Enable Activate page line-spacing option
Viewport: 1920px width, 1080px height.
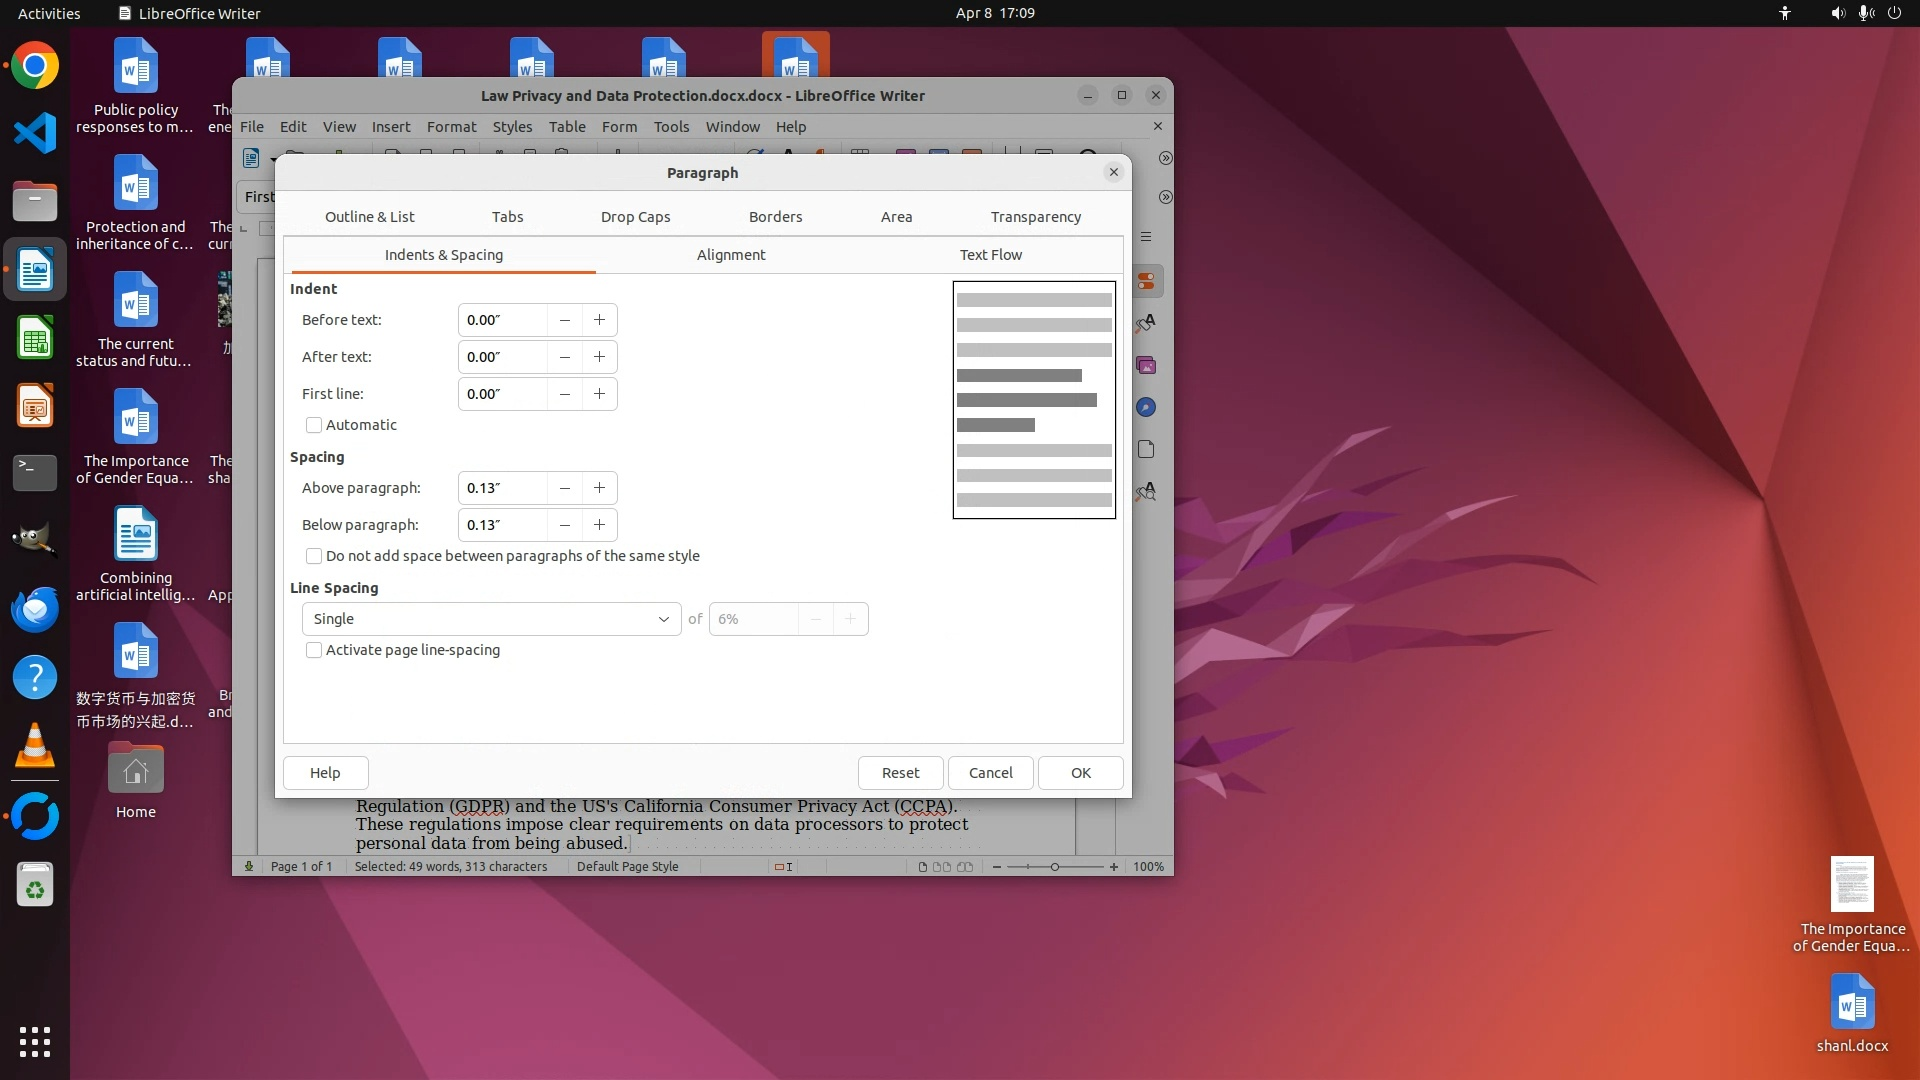[x=314, y=650]
